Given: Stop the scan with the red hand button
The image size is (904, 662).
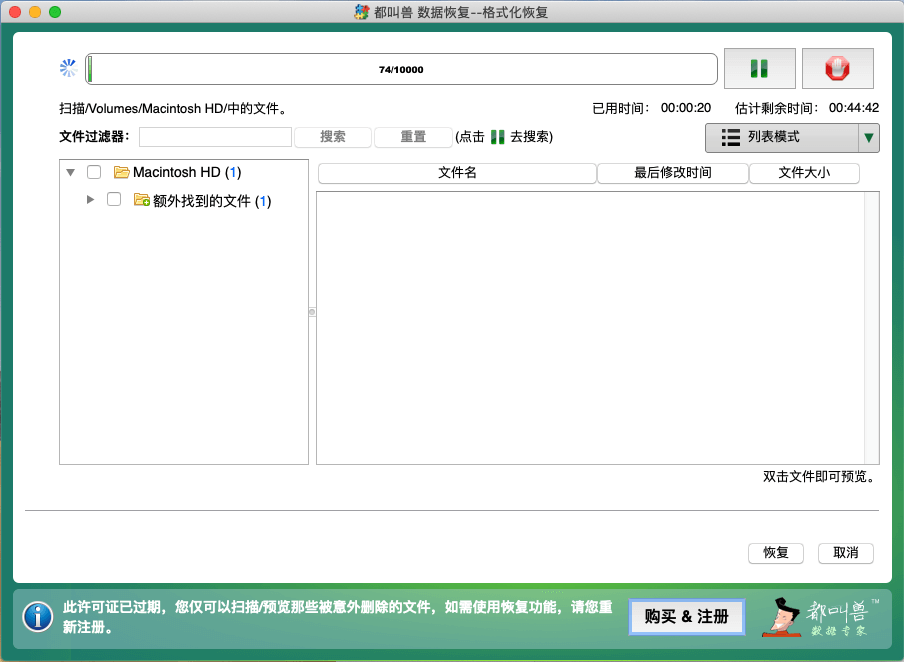Looking at the screenshot, I should click(x=837, y=69).
